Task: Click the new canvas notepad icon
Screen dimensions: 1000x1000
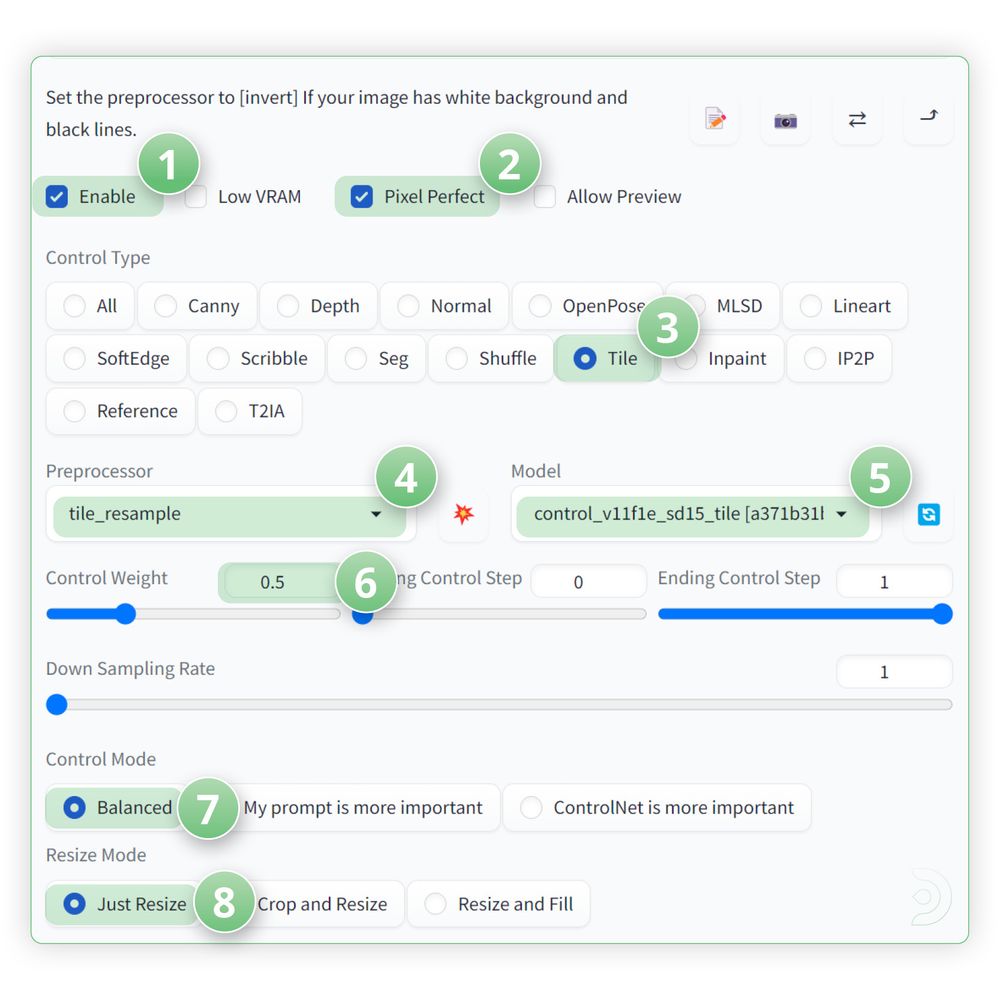Action: click(715, 120)
